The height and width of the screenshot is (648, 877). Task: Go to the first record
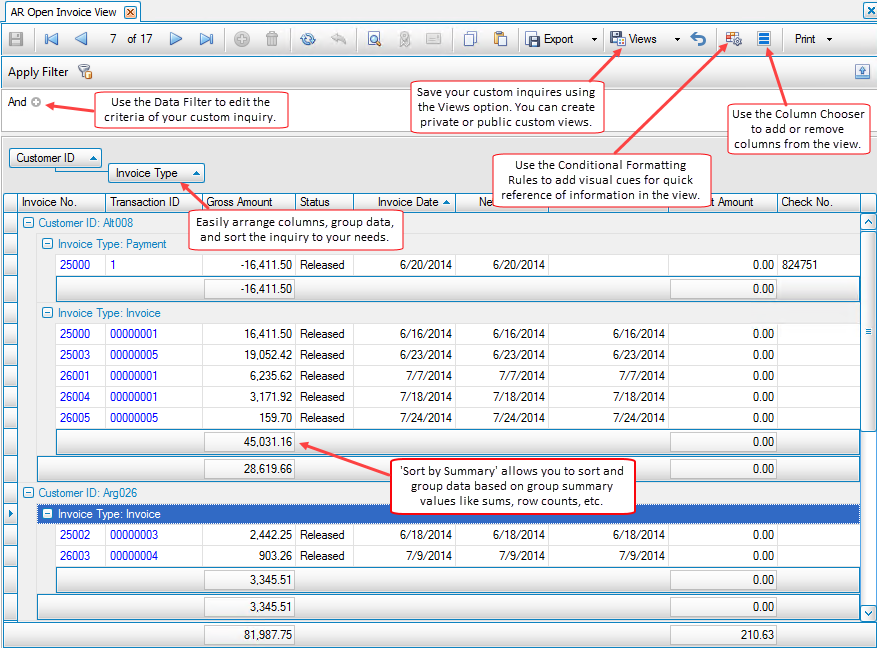coord(51,39)
